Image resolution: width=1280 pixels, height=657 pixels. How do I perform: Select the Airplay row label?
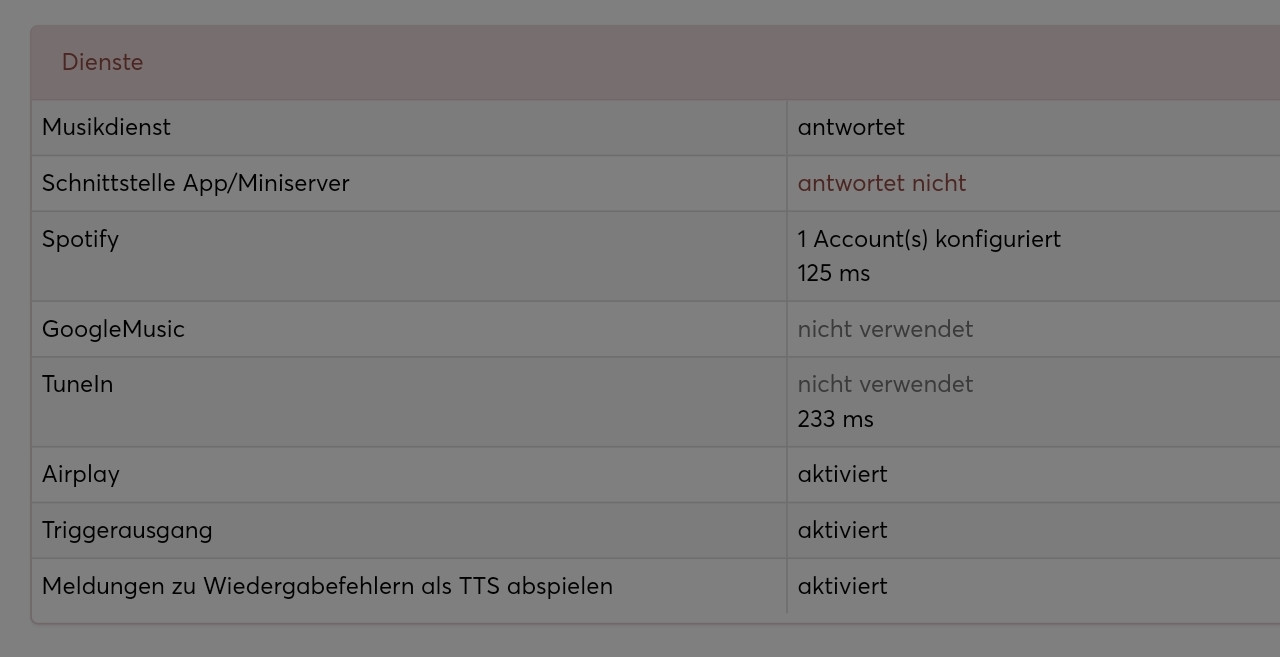pyautogui.click(x=81, y=474)
